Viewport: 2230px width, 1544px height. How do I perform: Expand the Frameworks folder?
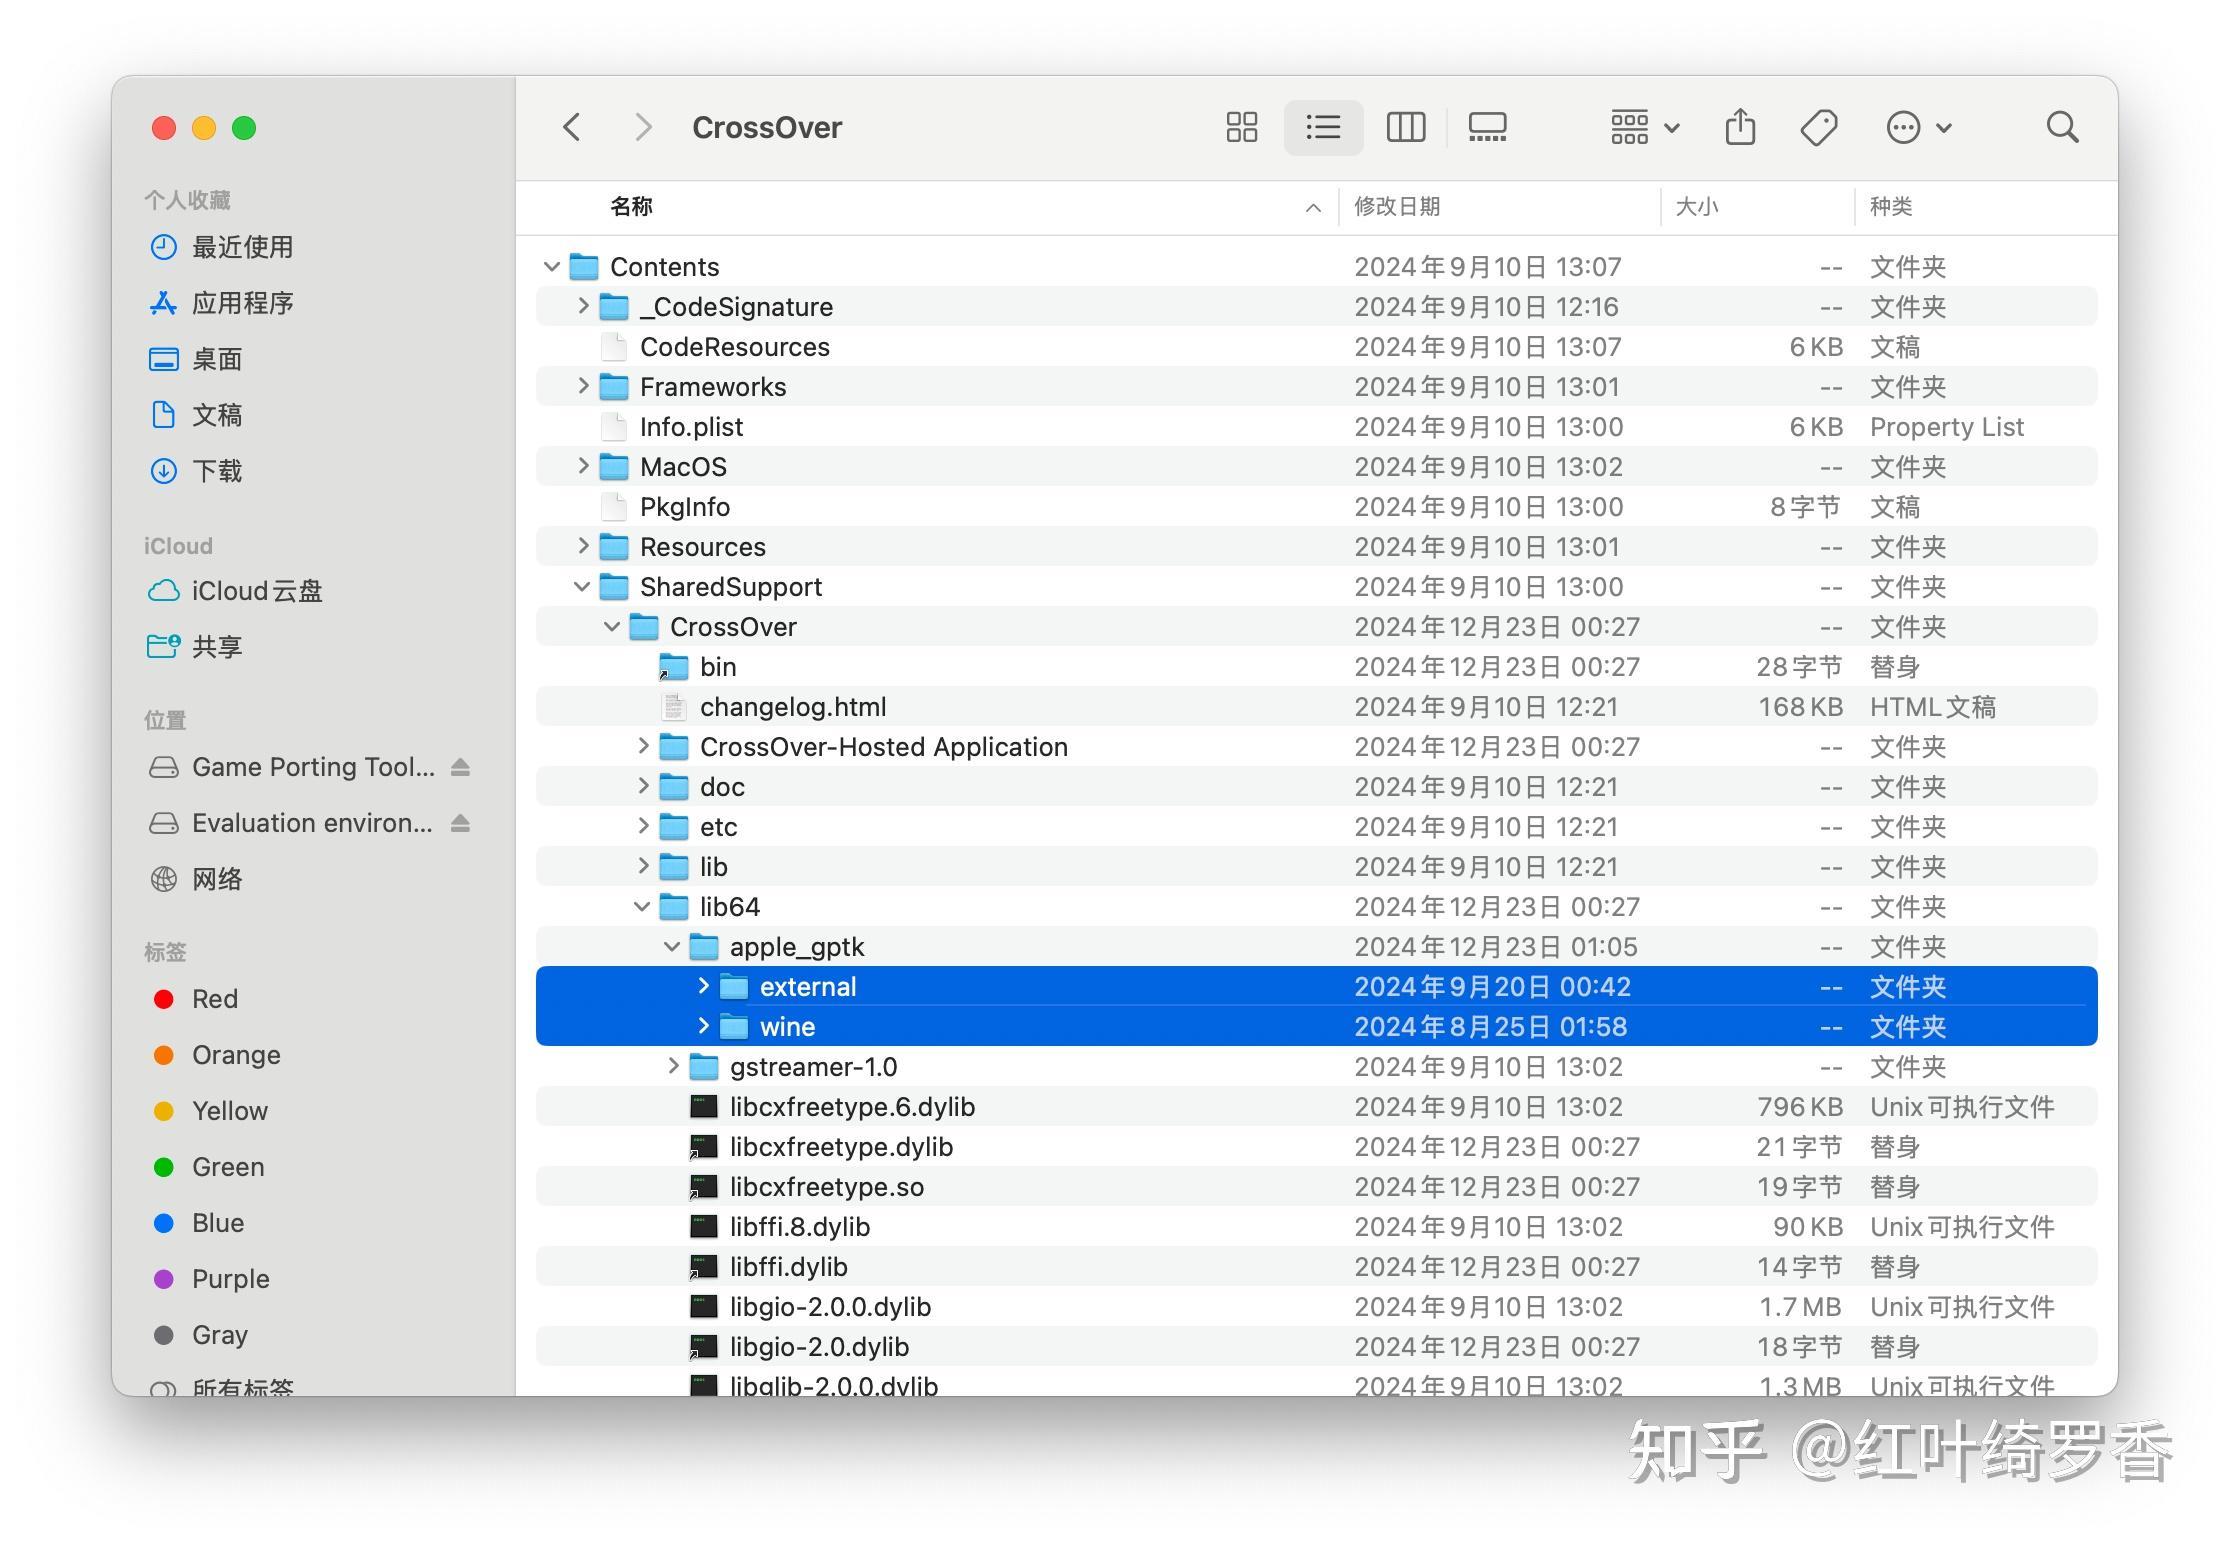coord(583,386)
